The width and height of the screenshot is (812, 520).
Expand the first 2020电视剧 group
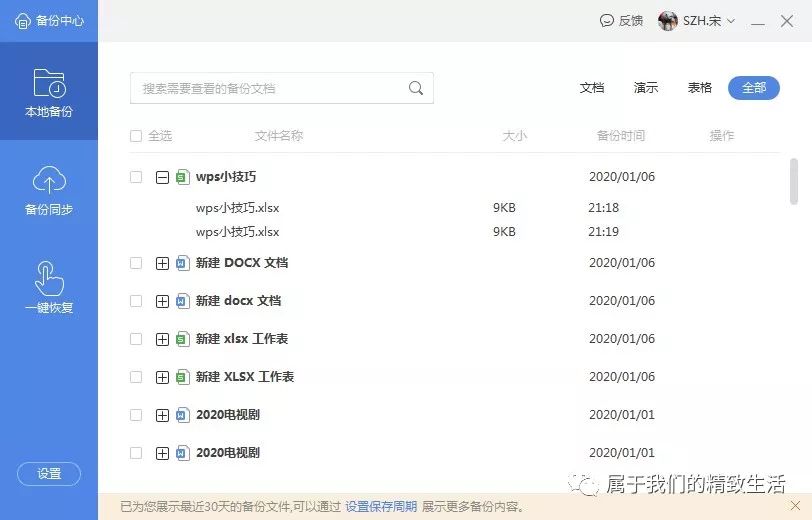coord(162,415)
